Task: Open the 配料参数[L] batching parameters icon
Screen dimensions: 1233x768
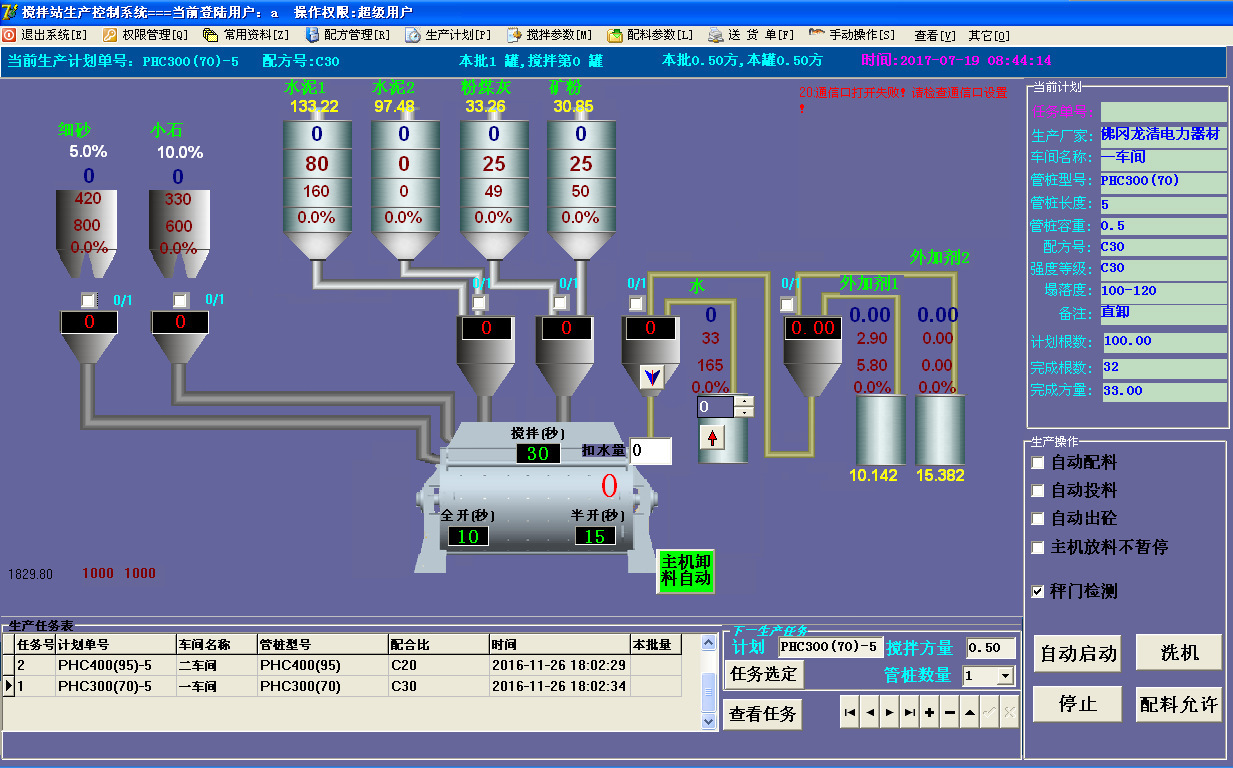Action: click(x=615, y=35)
